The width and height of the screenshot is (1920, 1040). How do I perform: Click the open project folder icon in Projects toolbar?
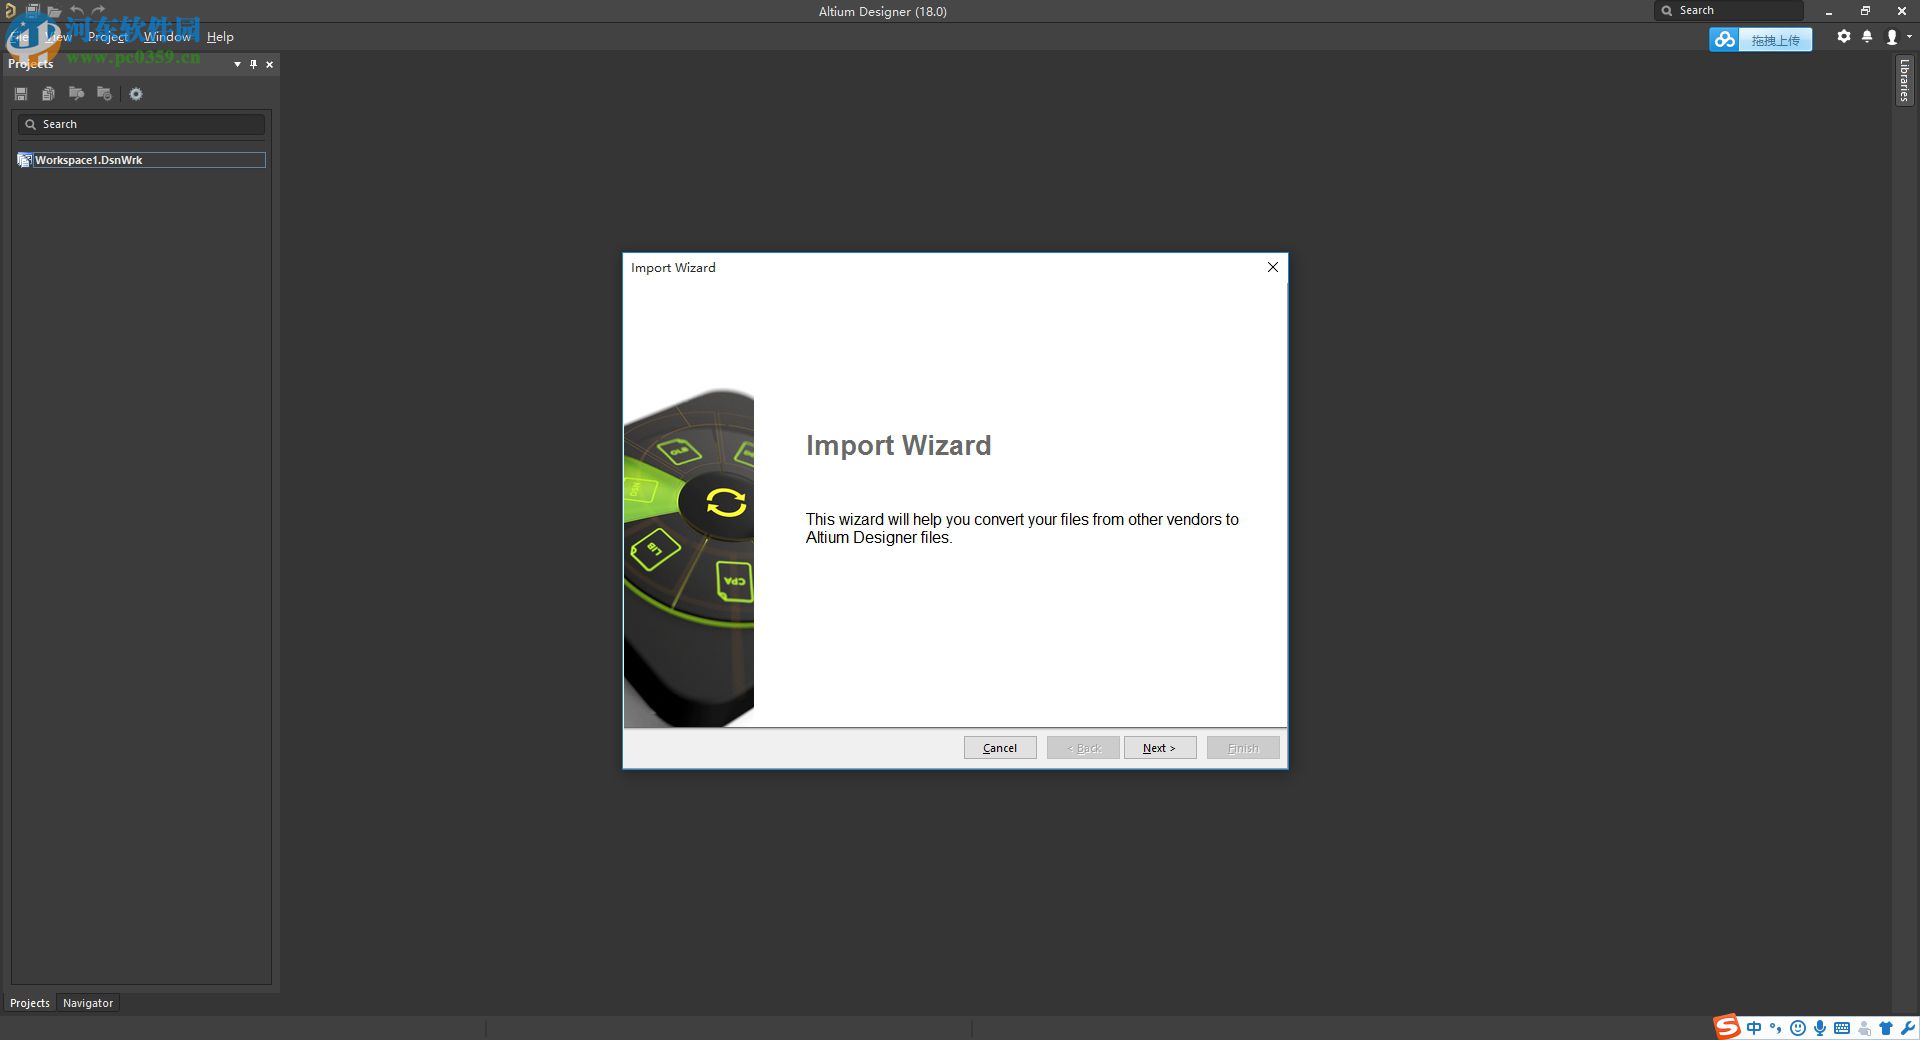tap(76, 94)
